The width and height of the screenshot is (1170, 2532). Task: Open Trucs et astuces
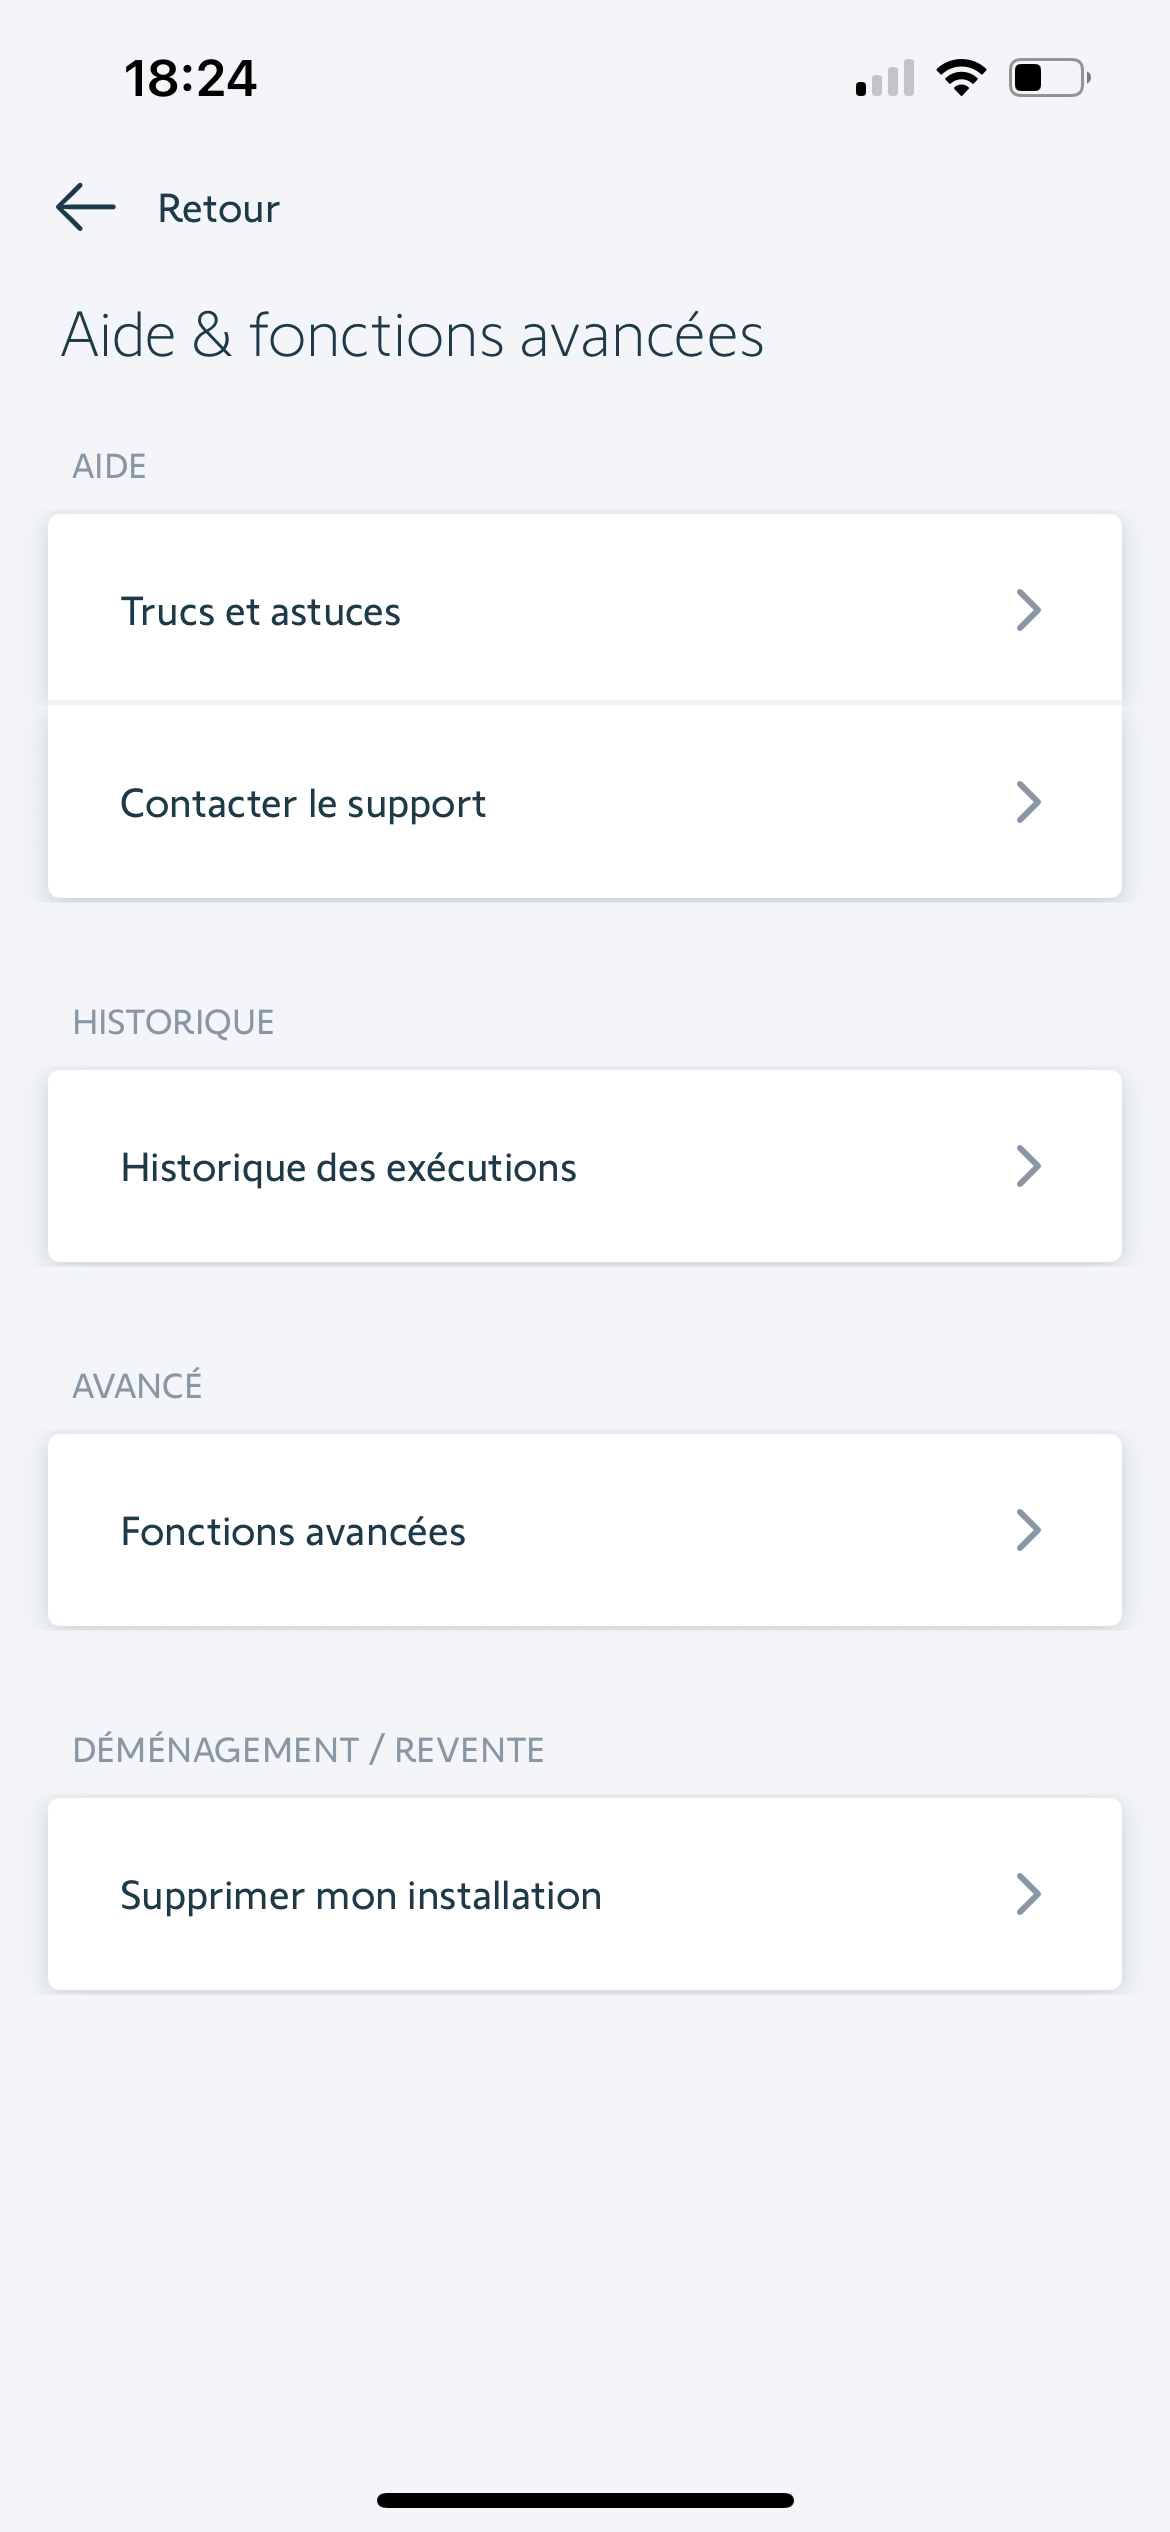click(x=261, y=611)
